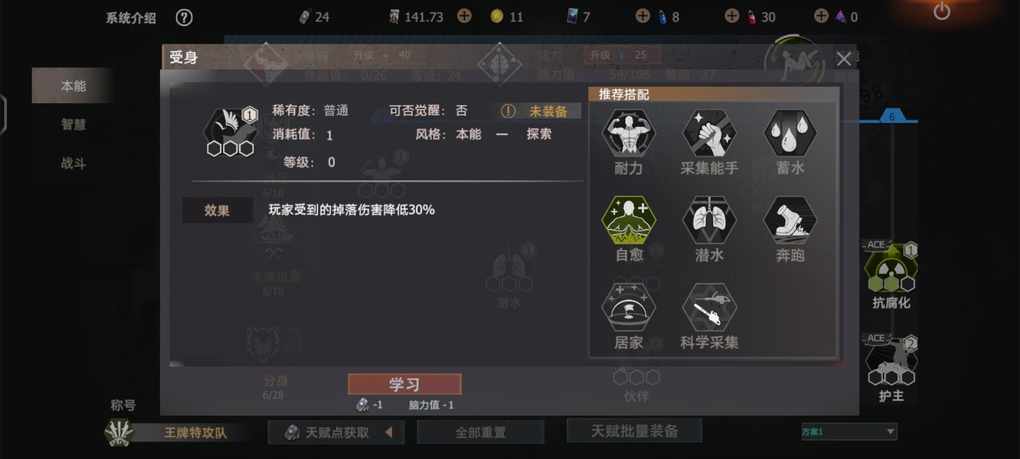1020x459 pixels.
Task: Select the 奔跑 running boot icon
Action: tap(790, 220)
